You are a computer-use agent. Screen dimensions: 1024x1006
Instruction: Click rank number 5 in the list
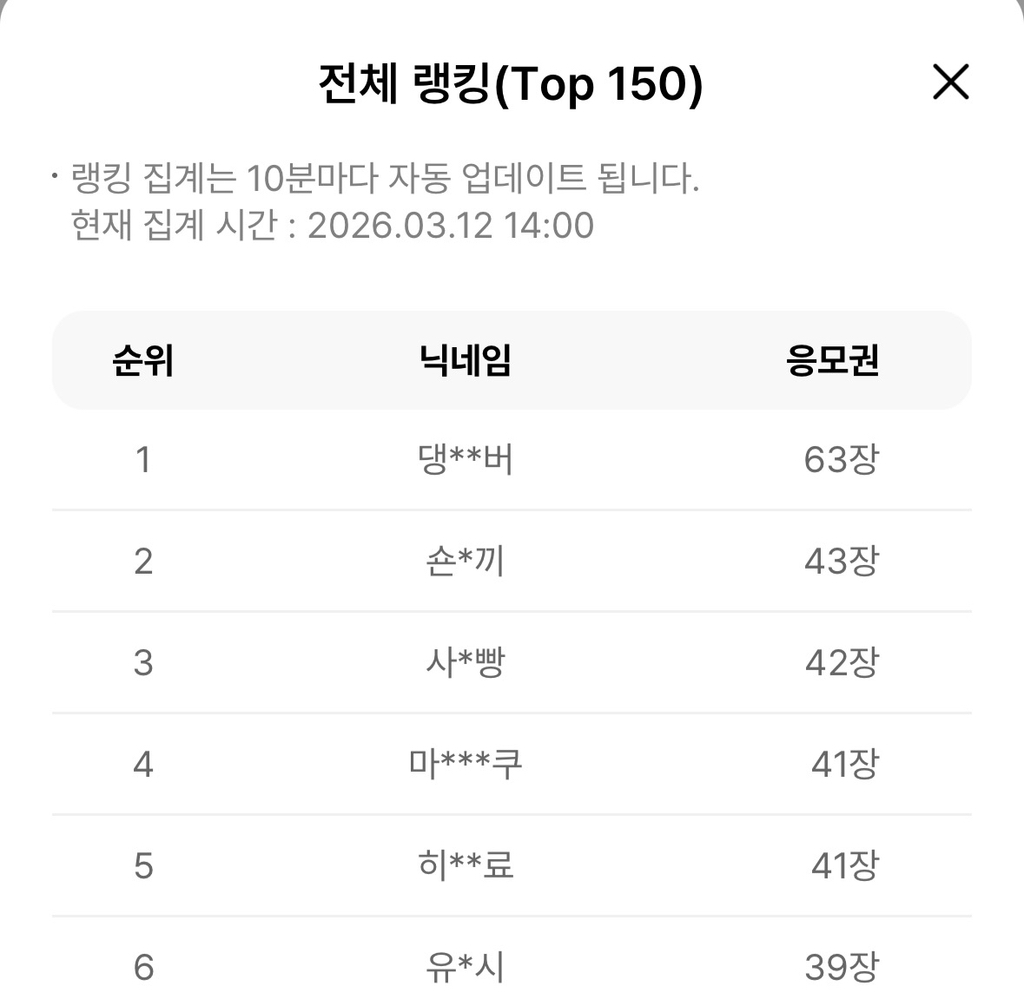pyautogui.click(x=143, y=865)
